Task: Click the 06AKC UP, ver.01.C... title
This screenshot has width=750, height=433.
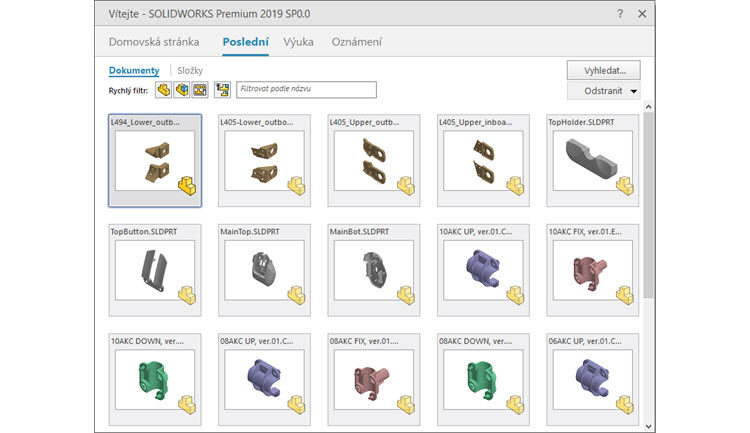Action: (x=585, y=341)
